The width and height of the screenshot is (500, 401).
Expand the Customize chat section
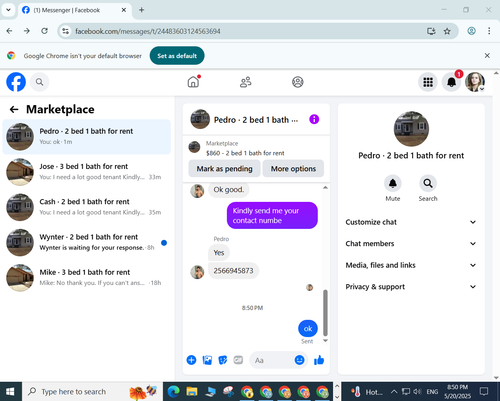coord(411,222)
